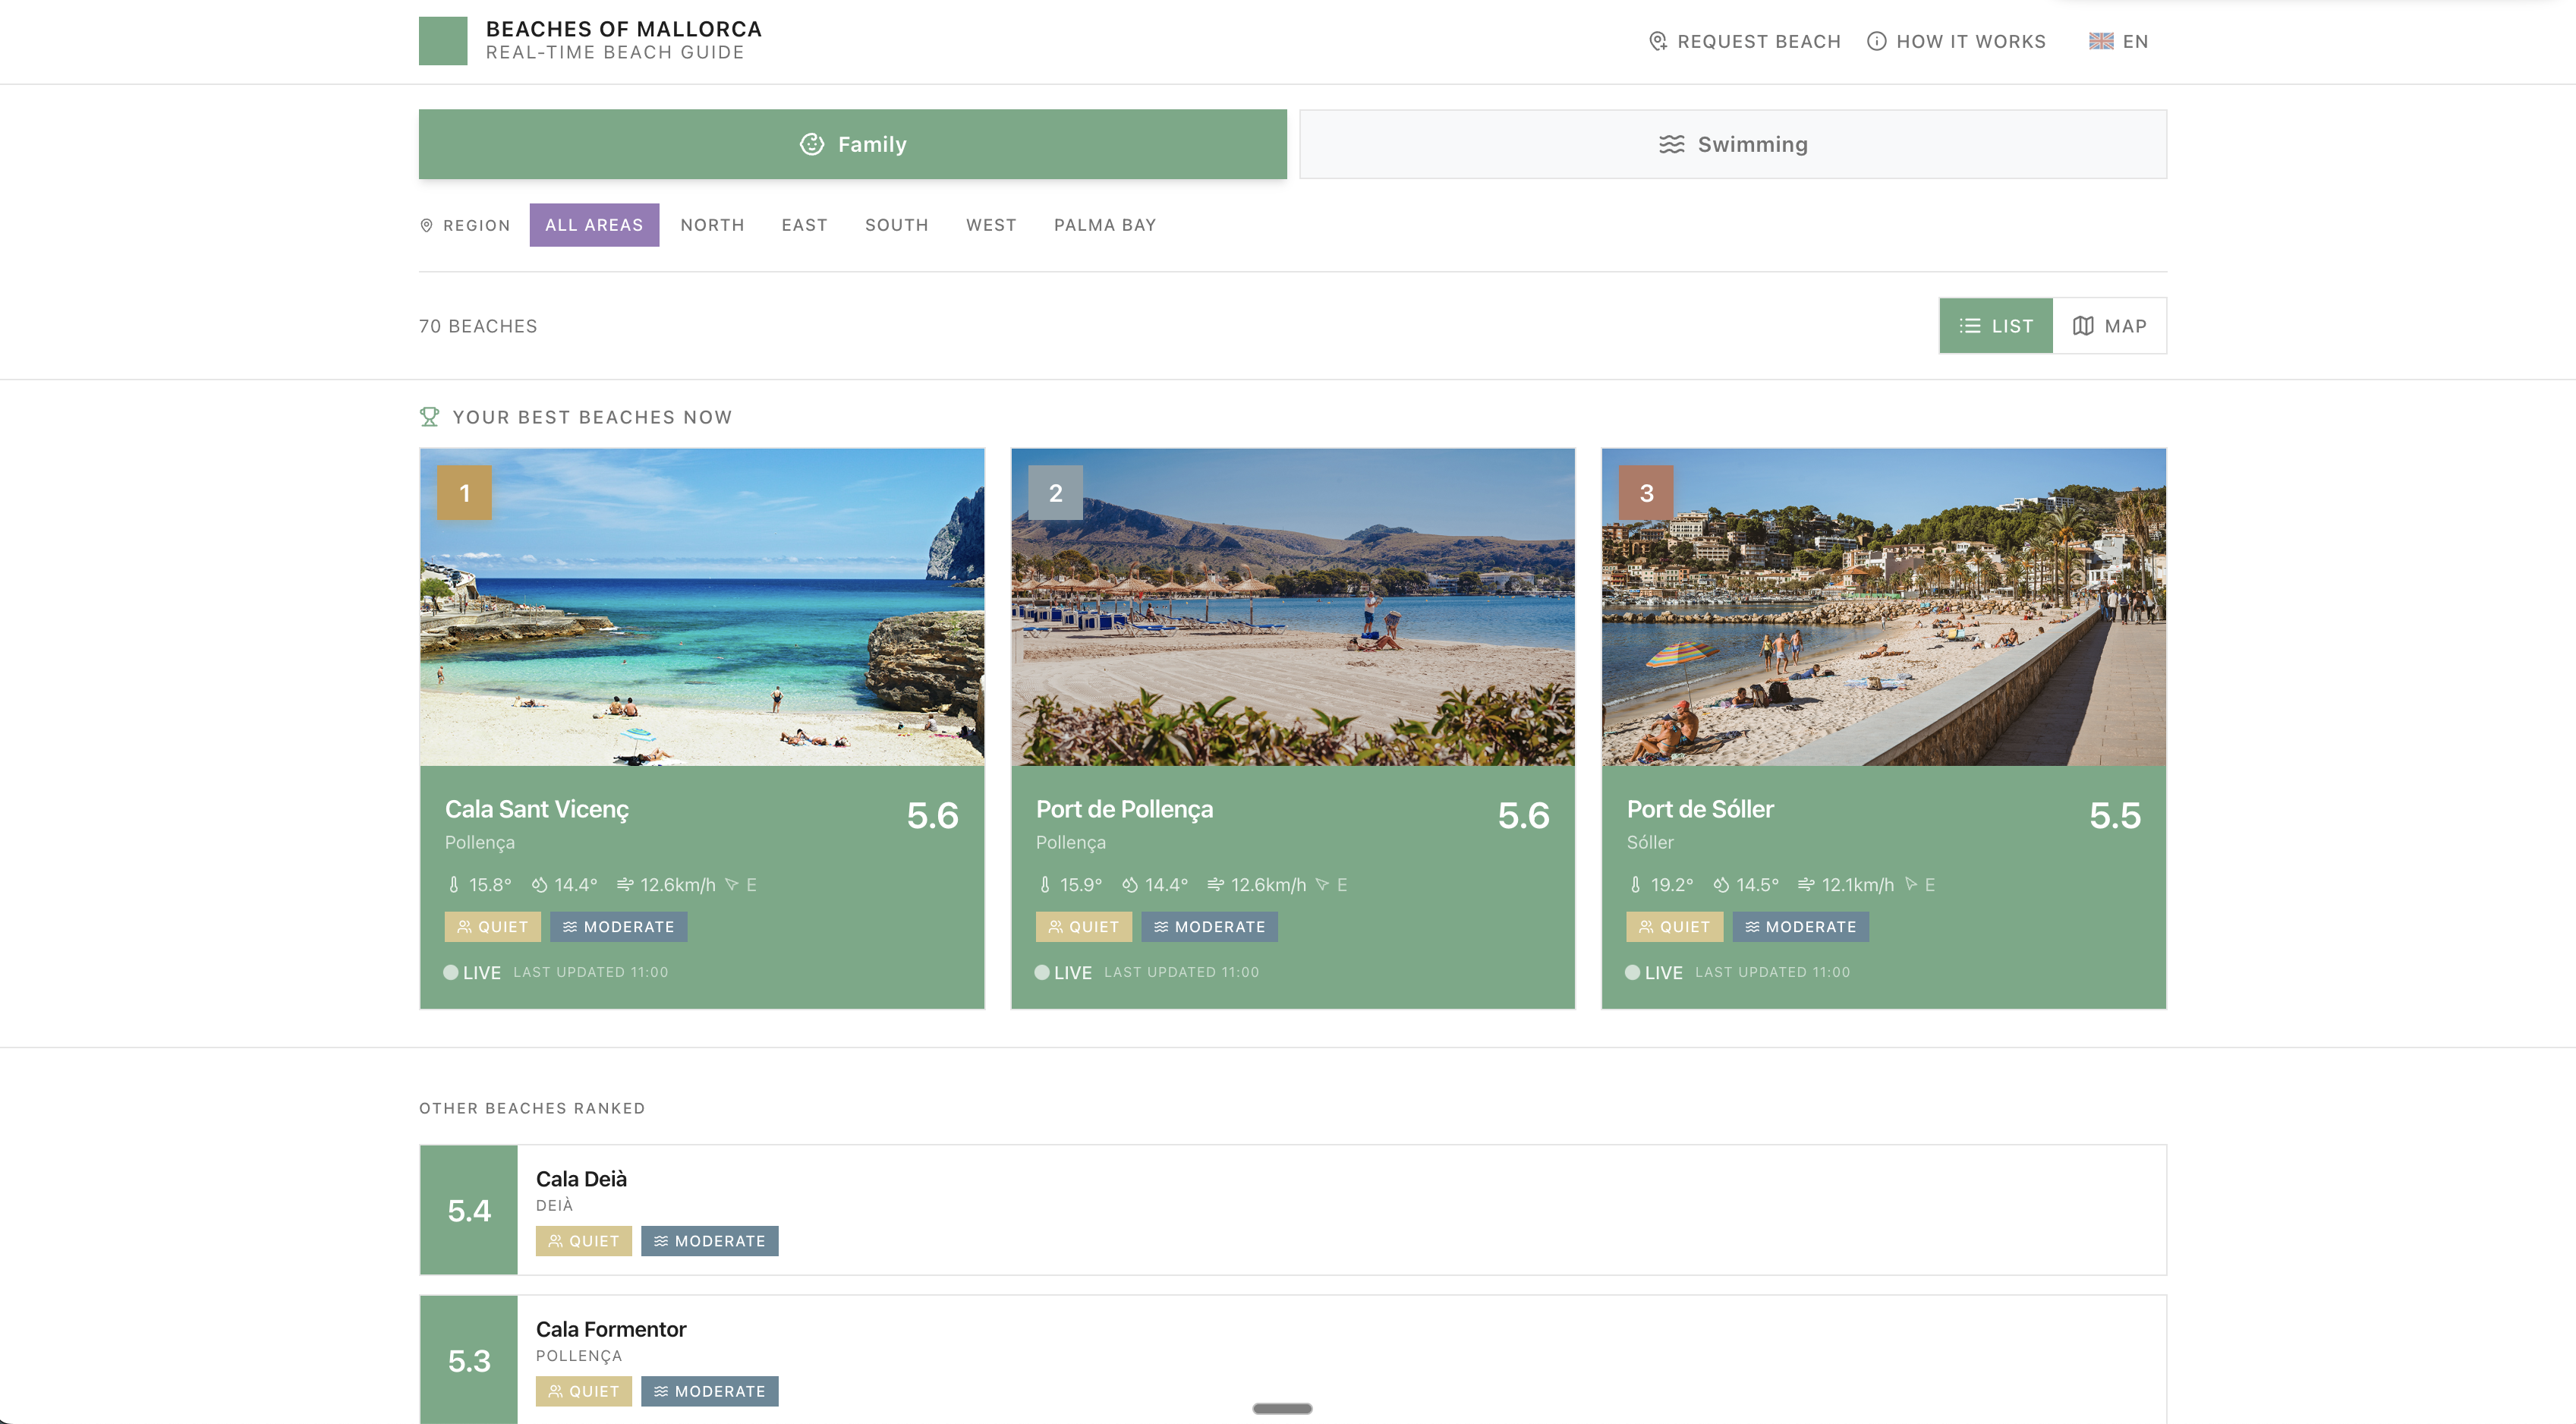Switch to MAP view

(2110, 325)
